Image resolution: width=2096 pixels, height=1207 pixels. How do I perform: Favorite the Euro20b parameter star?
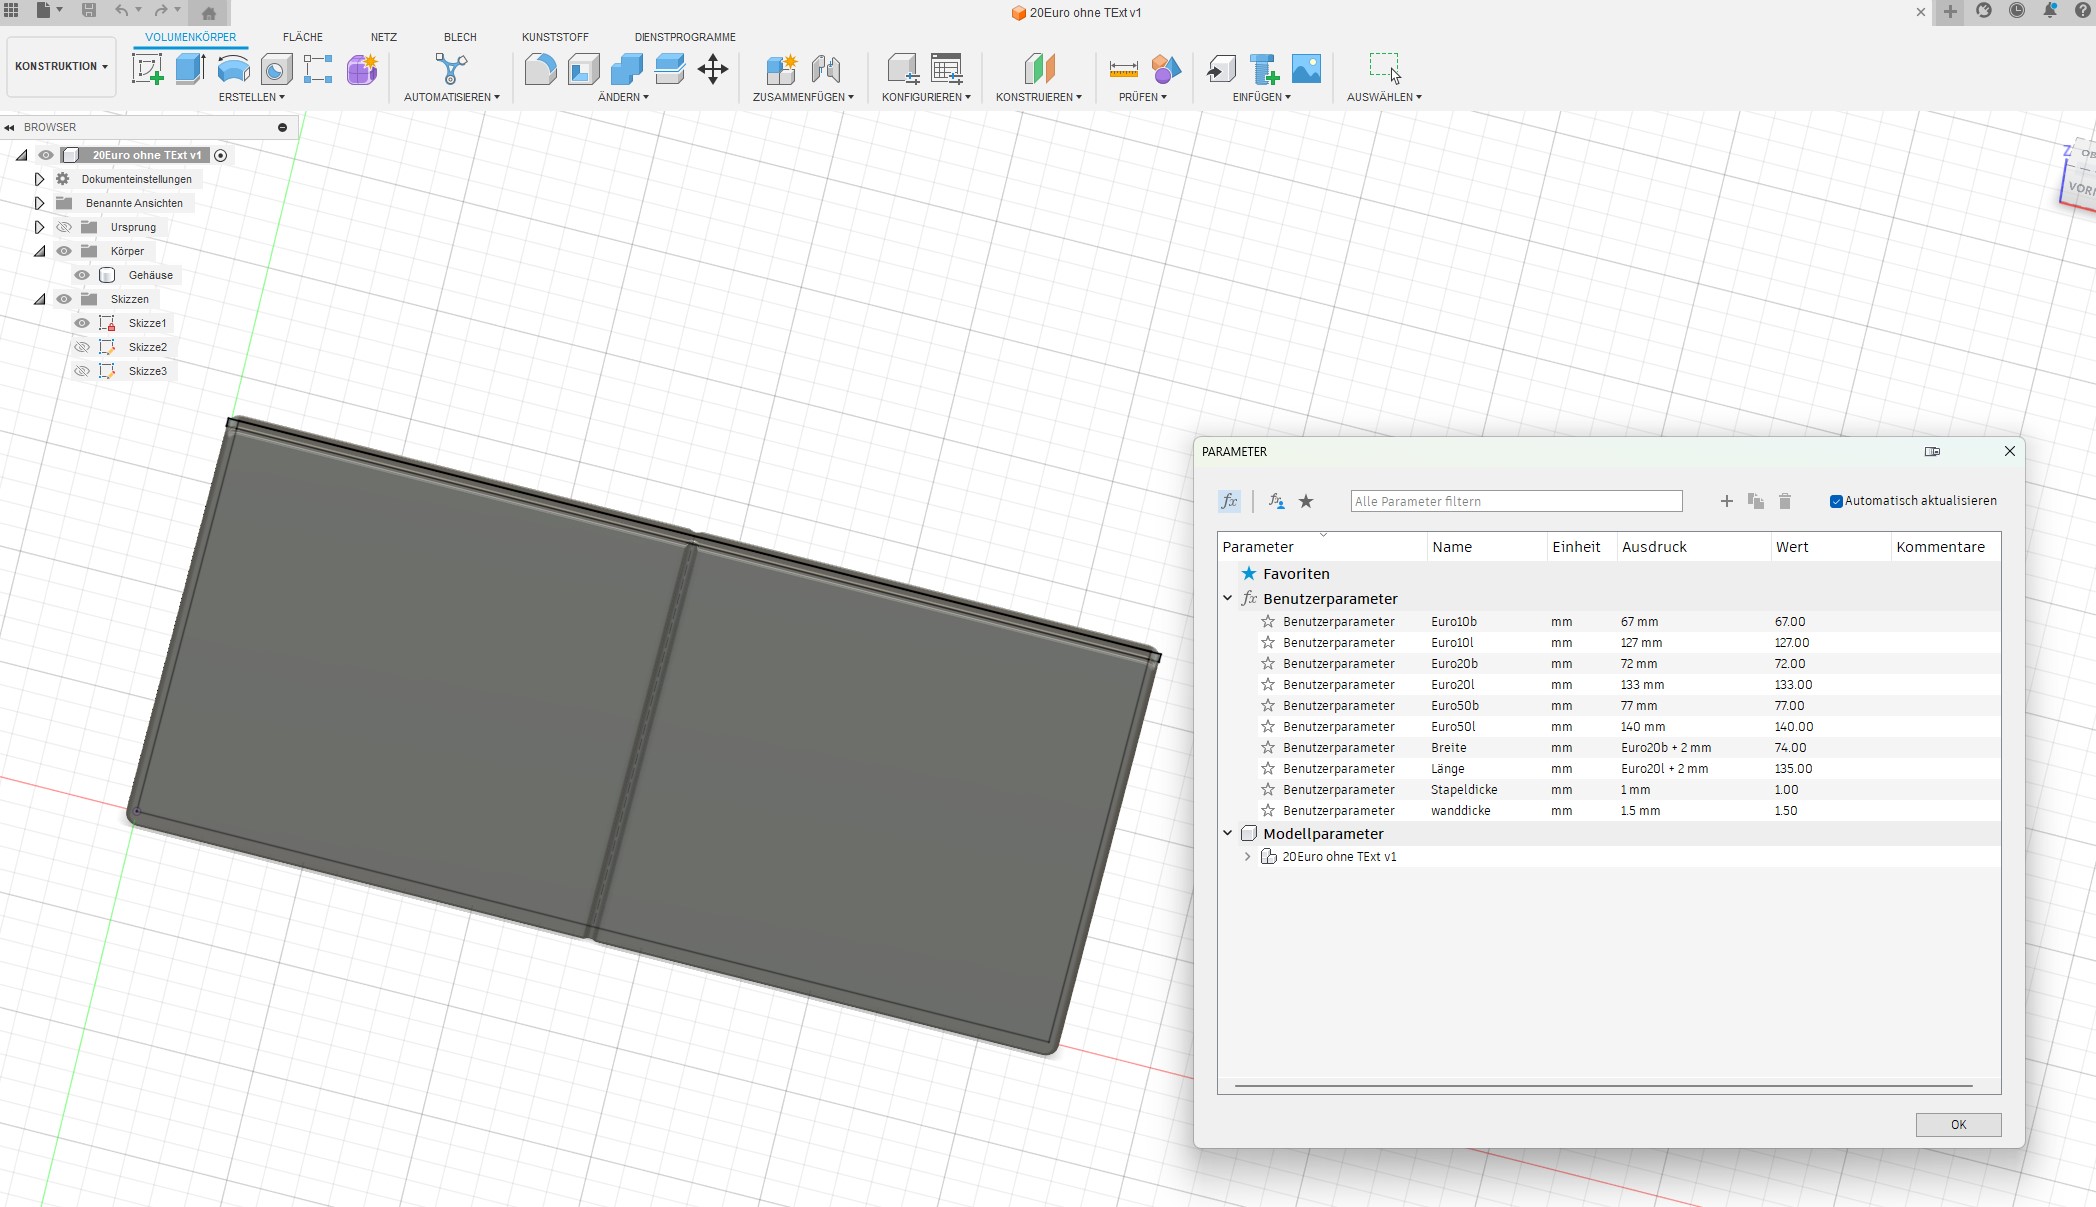tap(1268, 664)
